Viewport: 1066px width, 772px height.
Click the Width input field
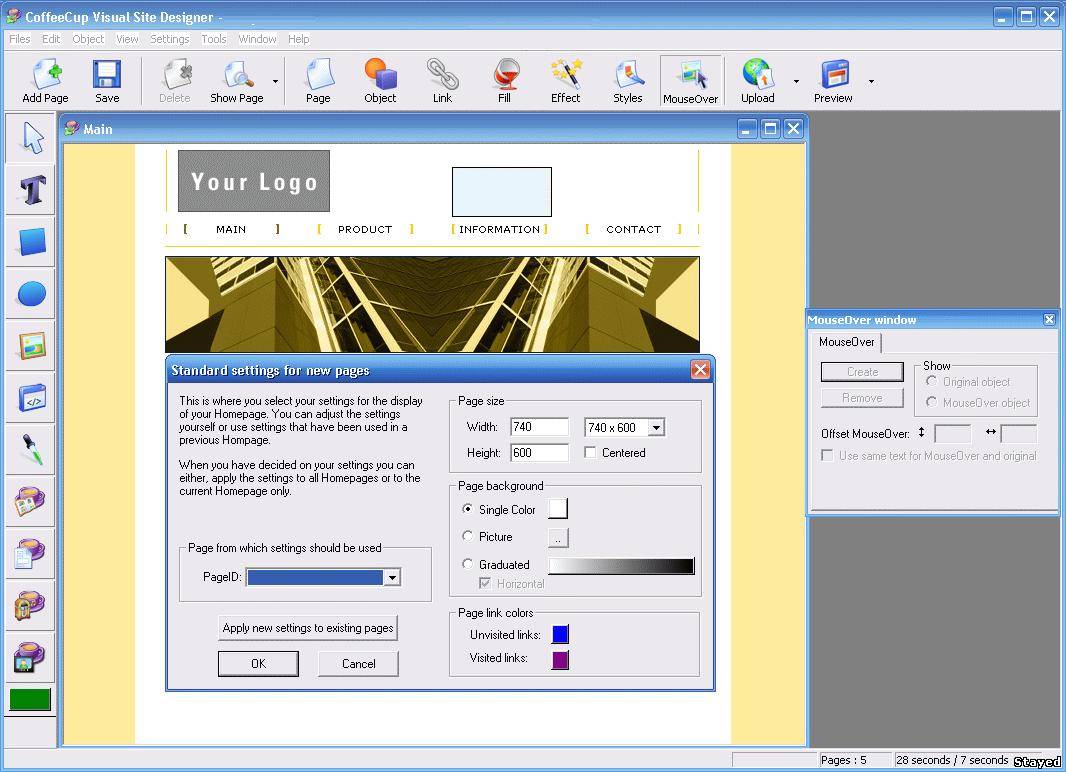pyautogui.click(x=539, y=427)
